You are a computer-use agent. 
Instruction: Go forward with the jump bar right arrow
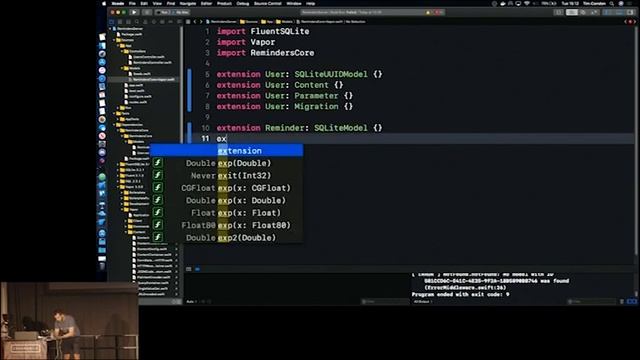point(201,22)
